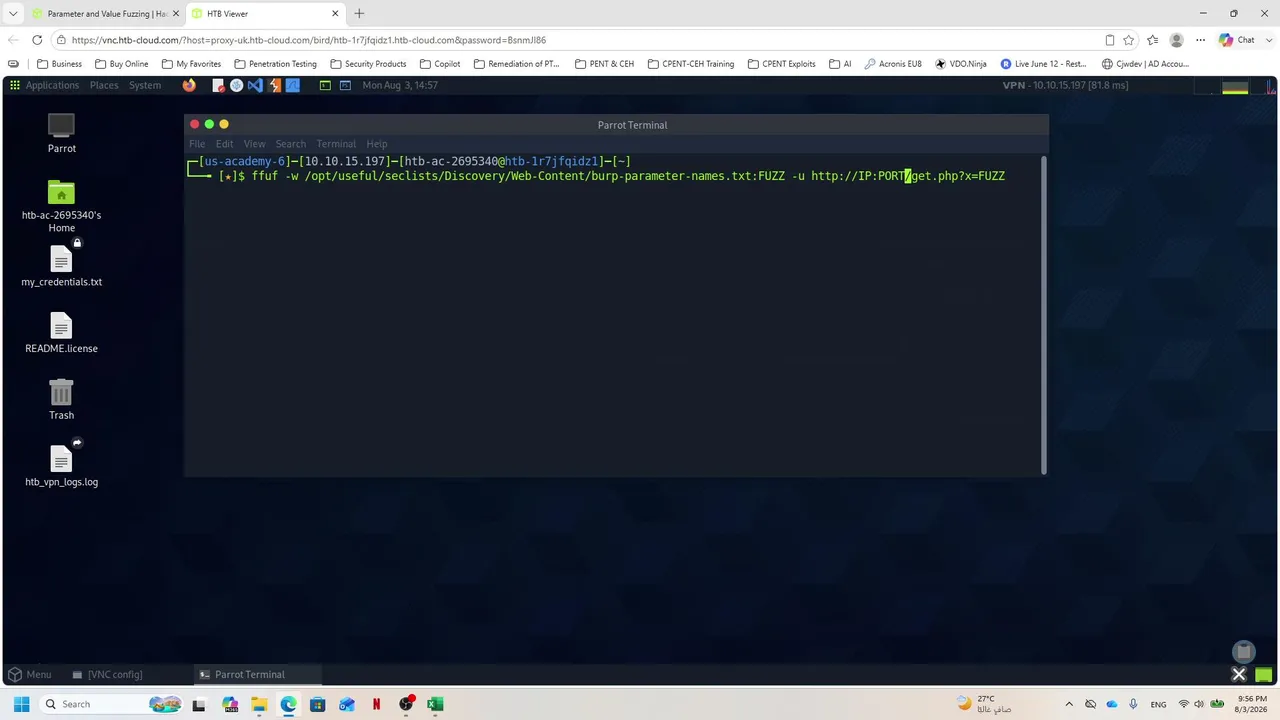Open the Security Products bookmark folder
1280x720 pixels.
tap(368, 64)
